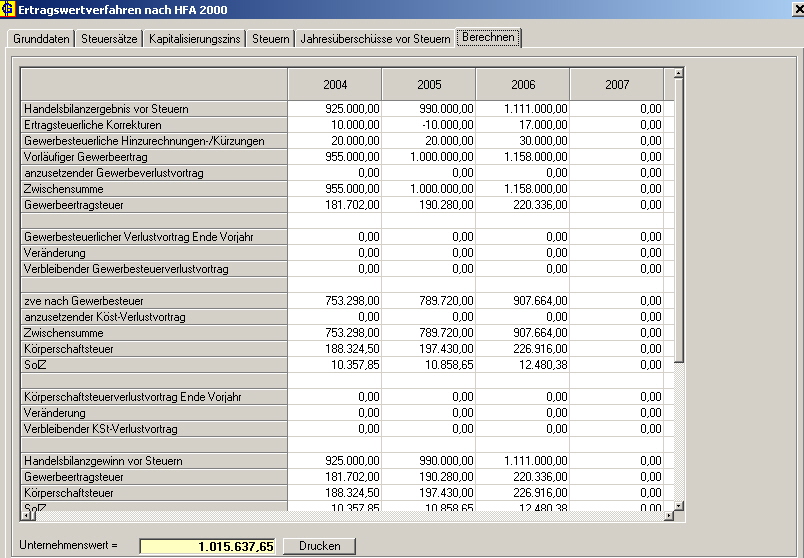Click the horizontal scrollbar left arrow
Viewport: 804px width, 558px height.
pos(27,514)
